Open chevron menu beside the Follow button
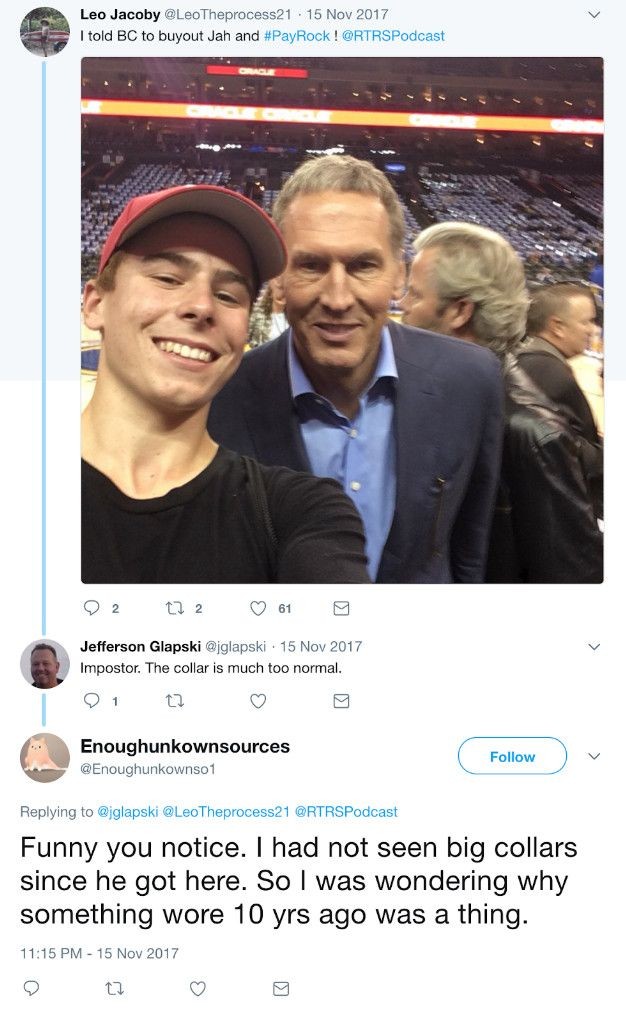 594,756
